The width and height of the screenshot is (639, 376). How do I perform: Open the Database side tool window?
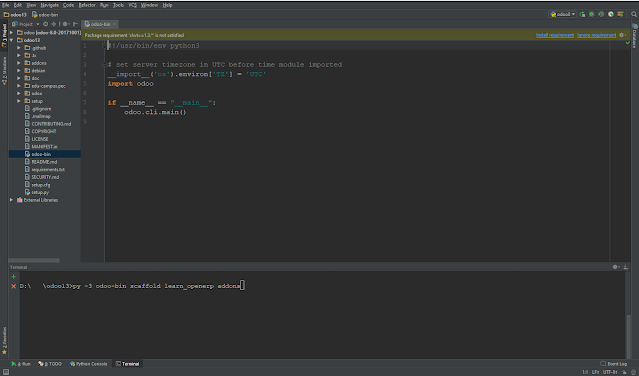point(635,36)
